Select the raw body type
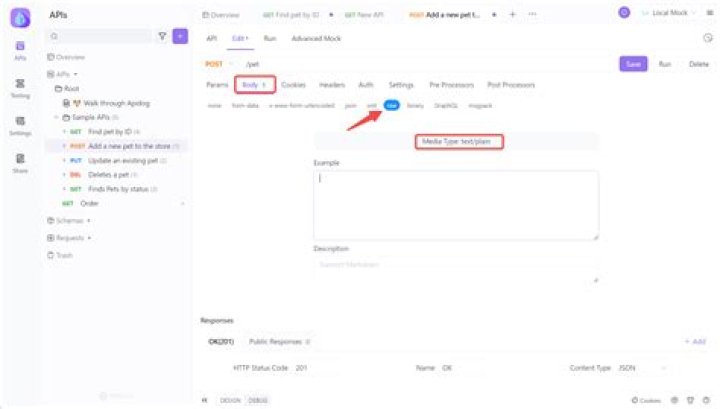 coord(392,104)
